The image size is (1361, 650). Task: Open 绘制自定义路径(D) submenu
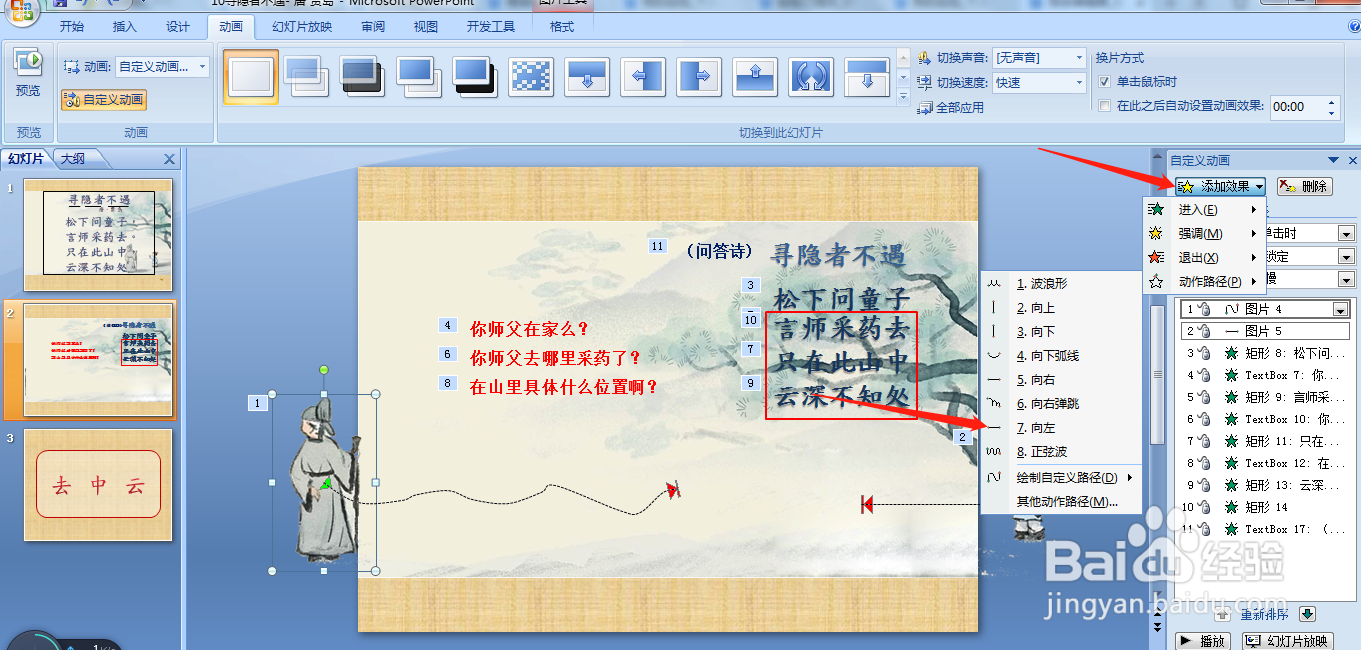[x=1060, y=478]
